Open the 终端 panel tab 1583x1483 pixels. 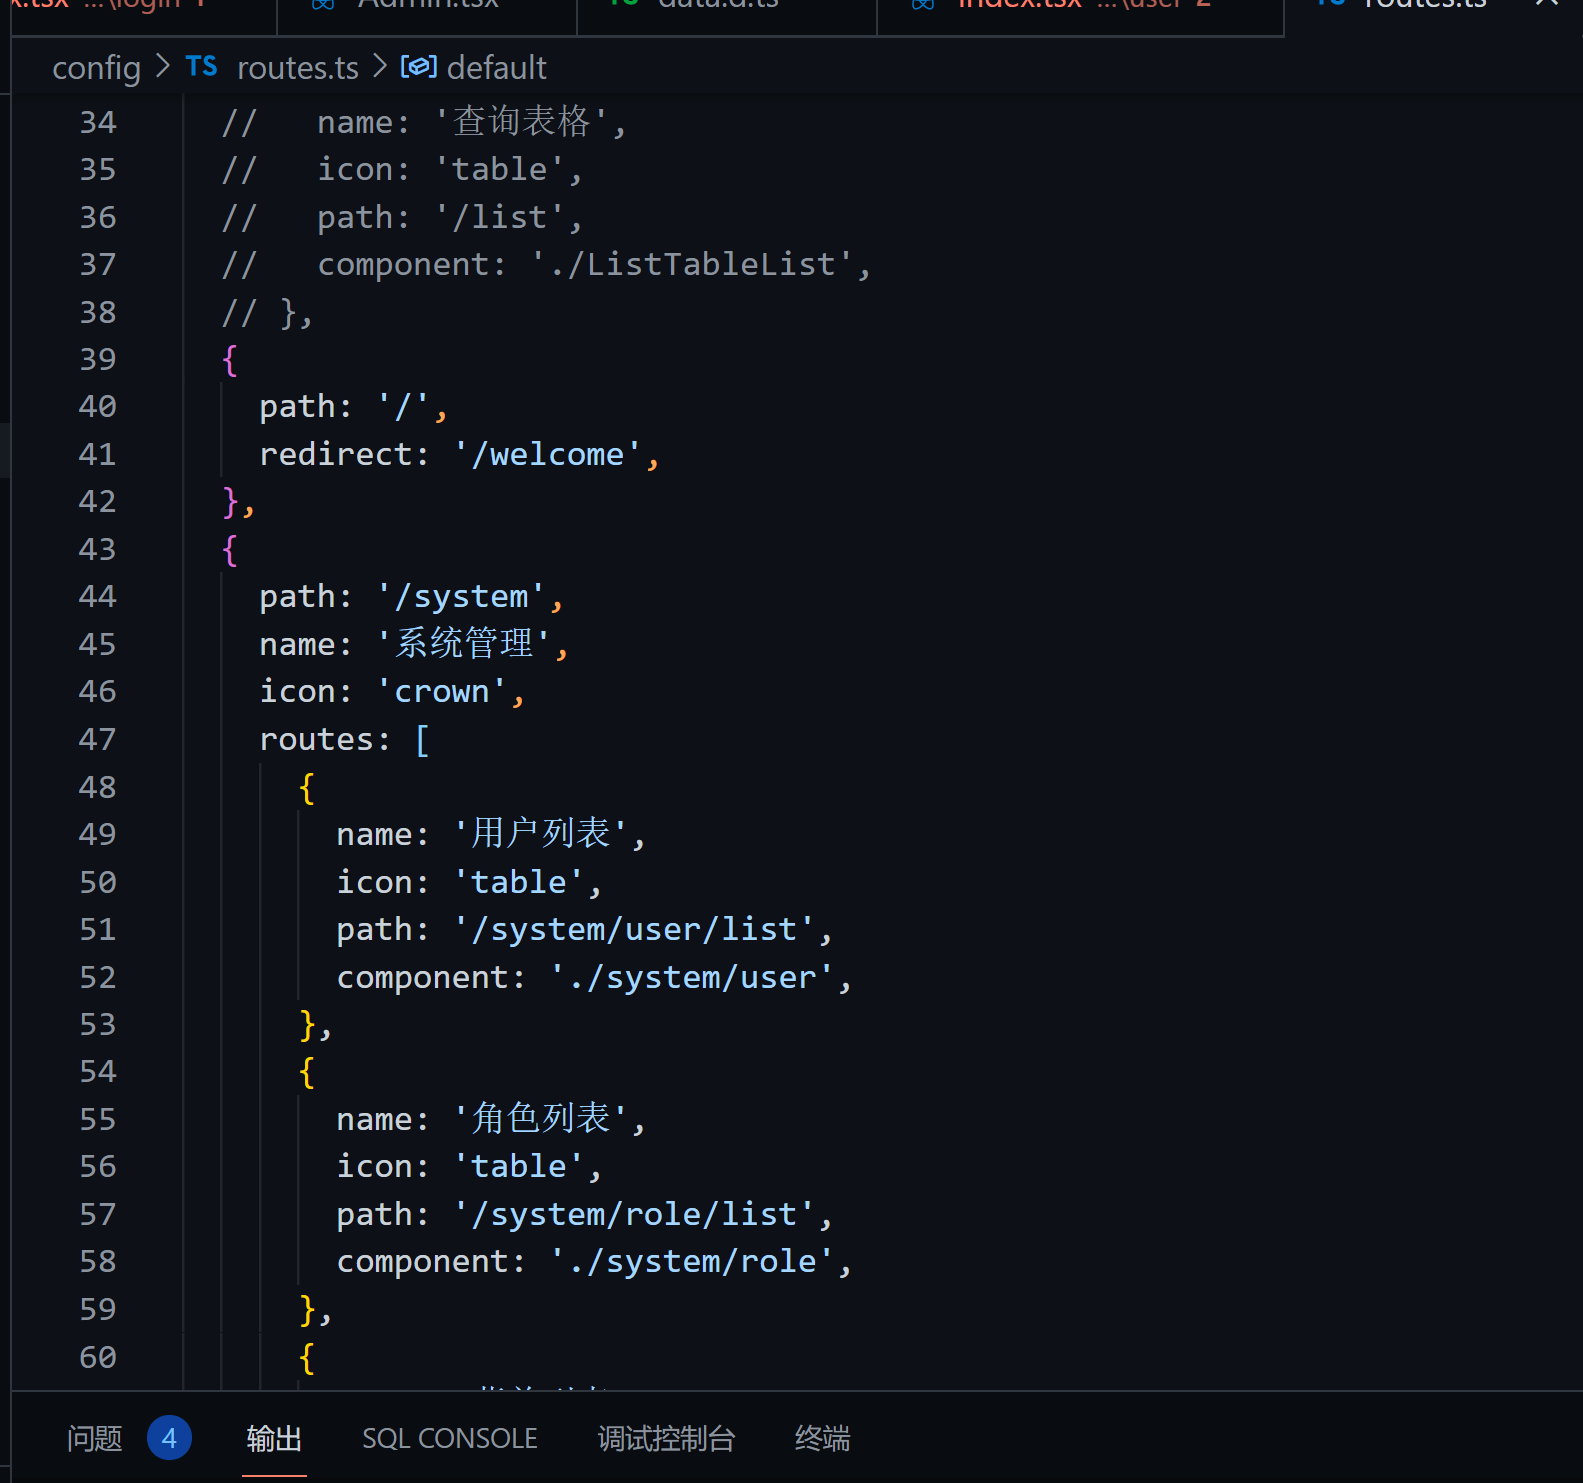click(x=822, y=1438)
